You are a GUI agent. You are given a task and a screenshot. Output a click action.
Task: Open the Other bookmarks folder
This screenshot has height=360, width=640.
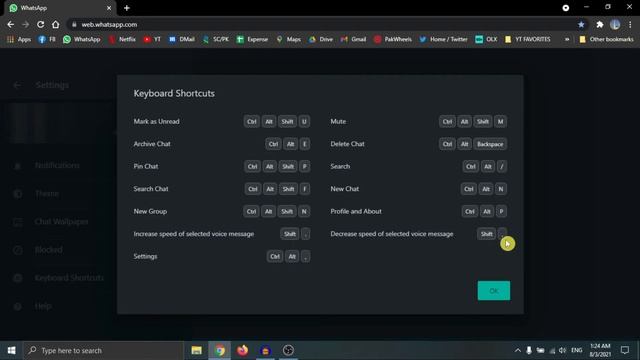(x=607, y=39)
